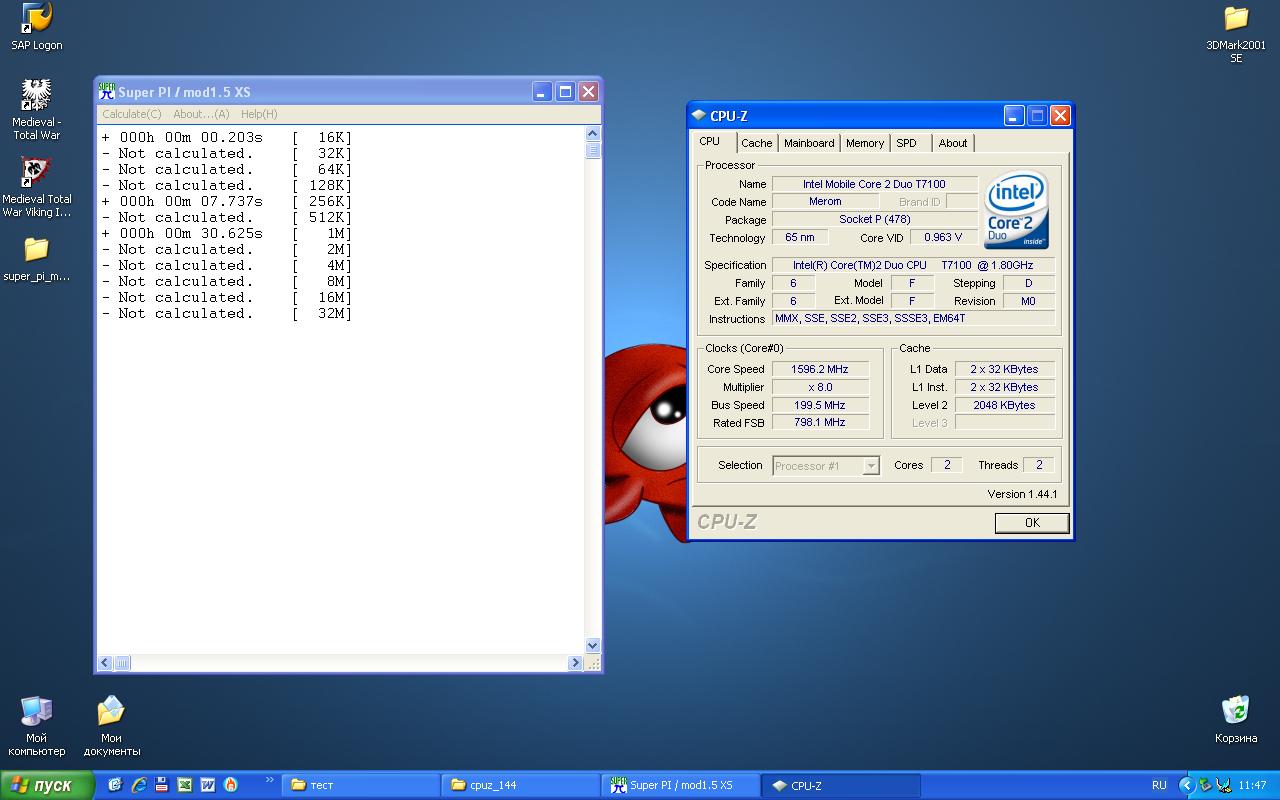This screenshot has width=1280, height=800.
Task: Click the taskbar clock showing 11:47
Action: pos(1252,785)
